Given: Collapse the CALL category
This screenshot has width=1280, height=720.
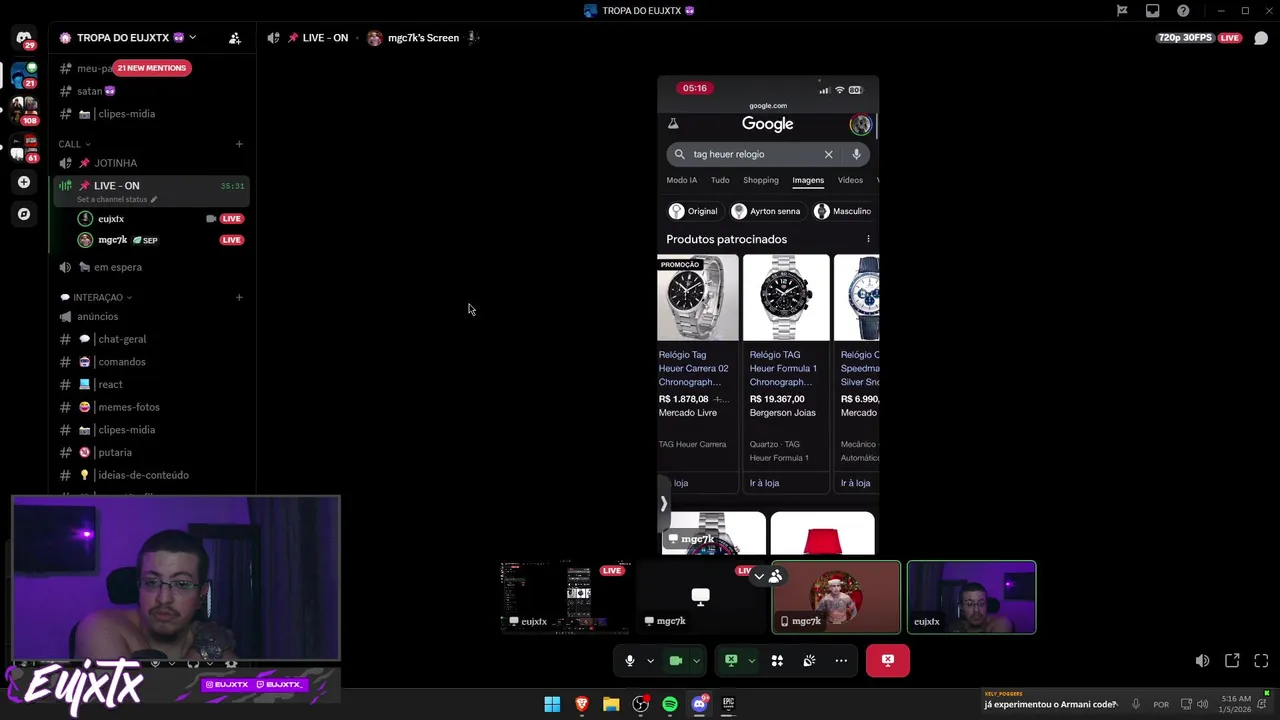Looking at the screenshot, I should point(75,144).
